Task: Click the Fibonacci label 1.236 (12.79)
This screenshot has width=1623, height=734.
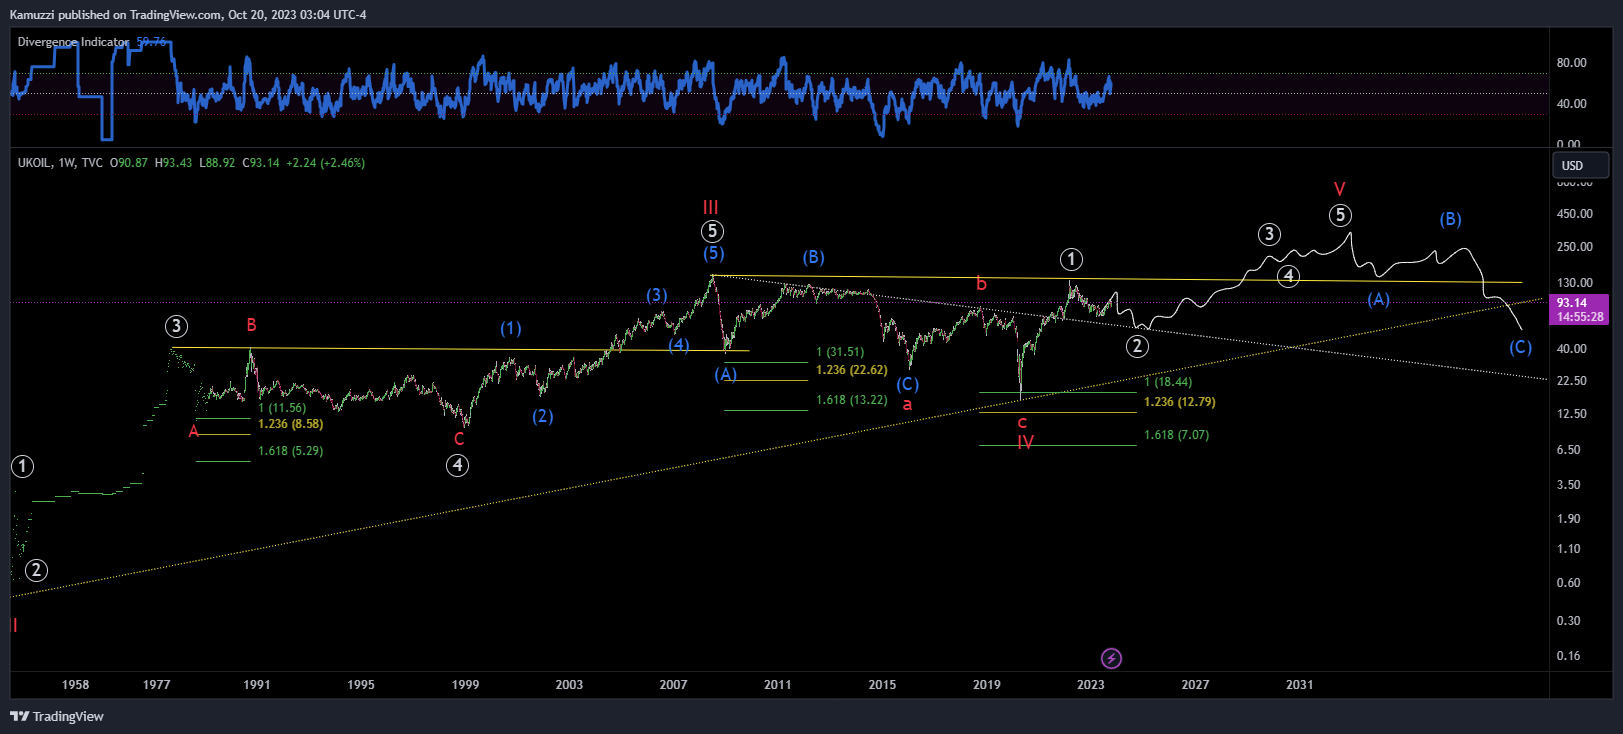Action: pyautogui.click(x=1180, y=402)
